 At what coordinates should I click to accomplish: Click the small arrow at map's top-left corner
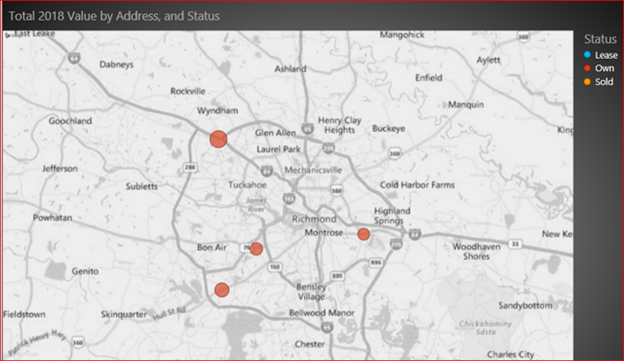point(8,35)
